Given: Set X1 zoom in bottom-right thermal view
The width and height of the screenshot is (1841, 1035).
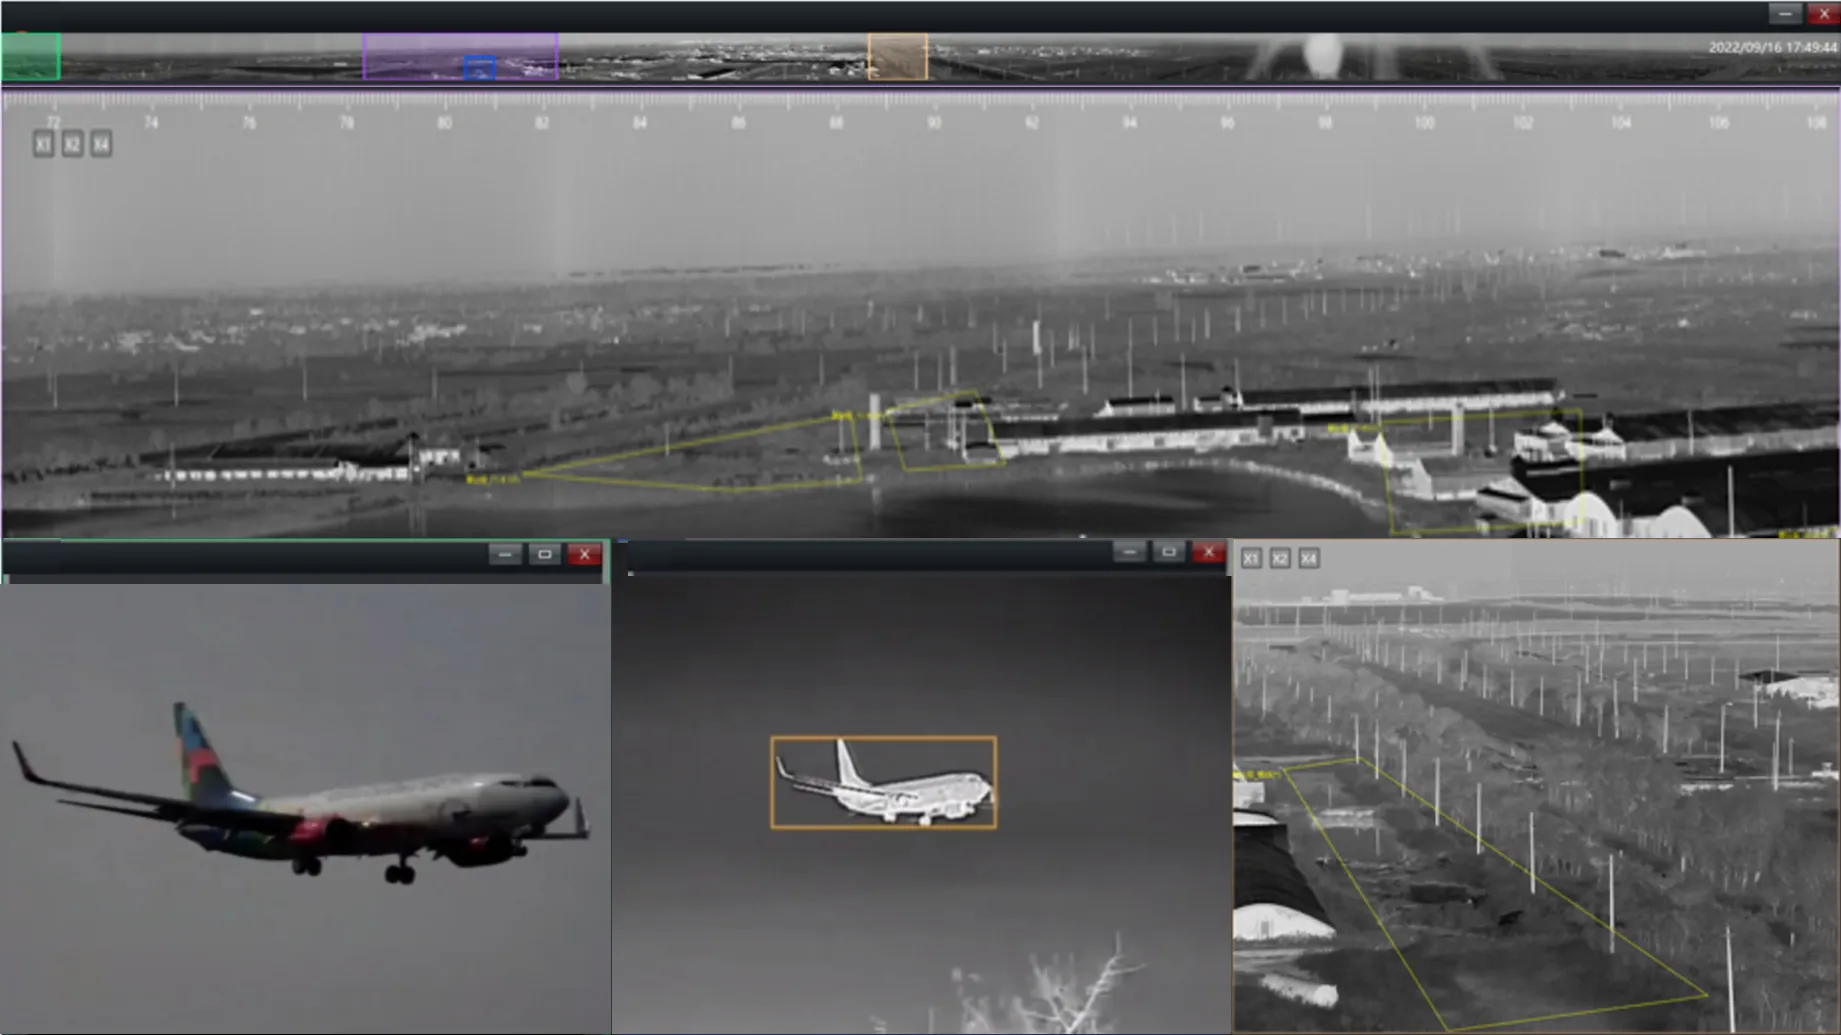Looking at the screenshot, I should point(1251,559).
